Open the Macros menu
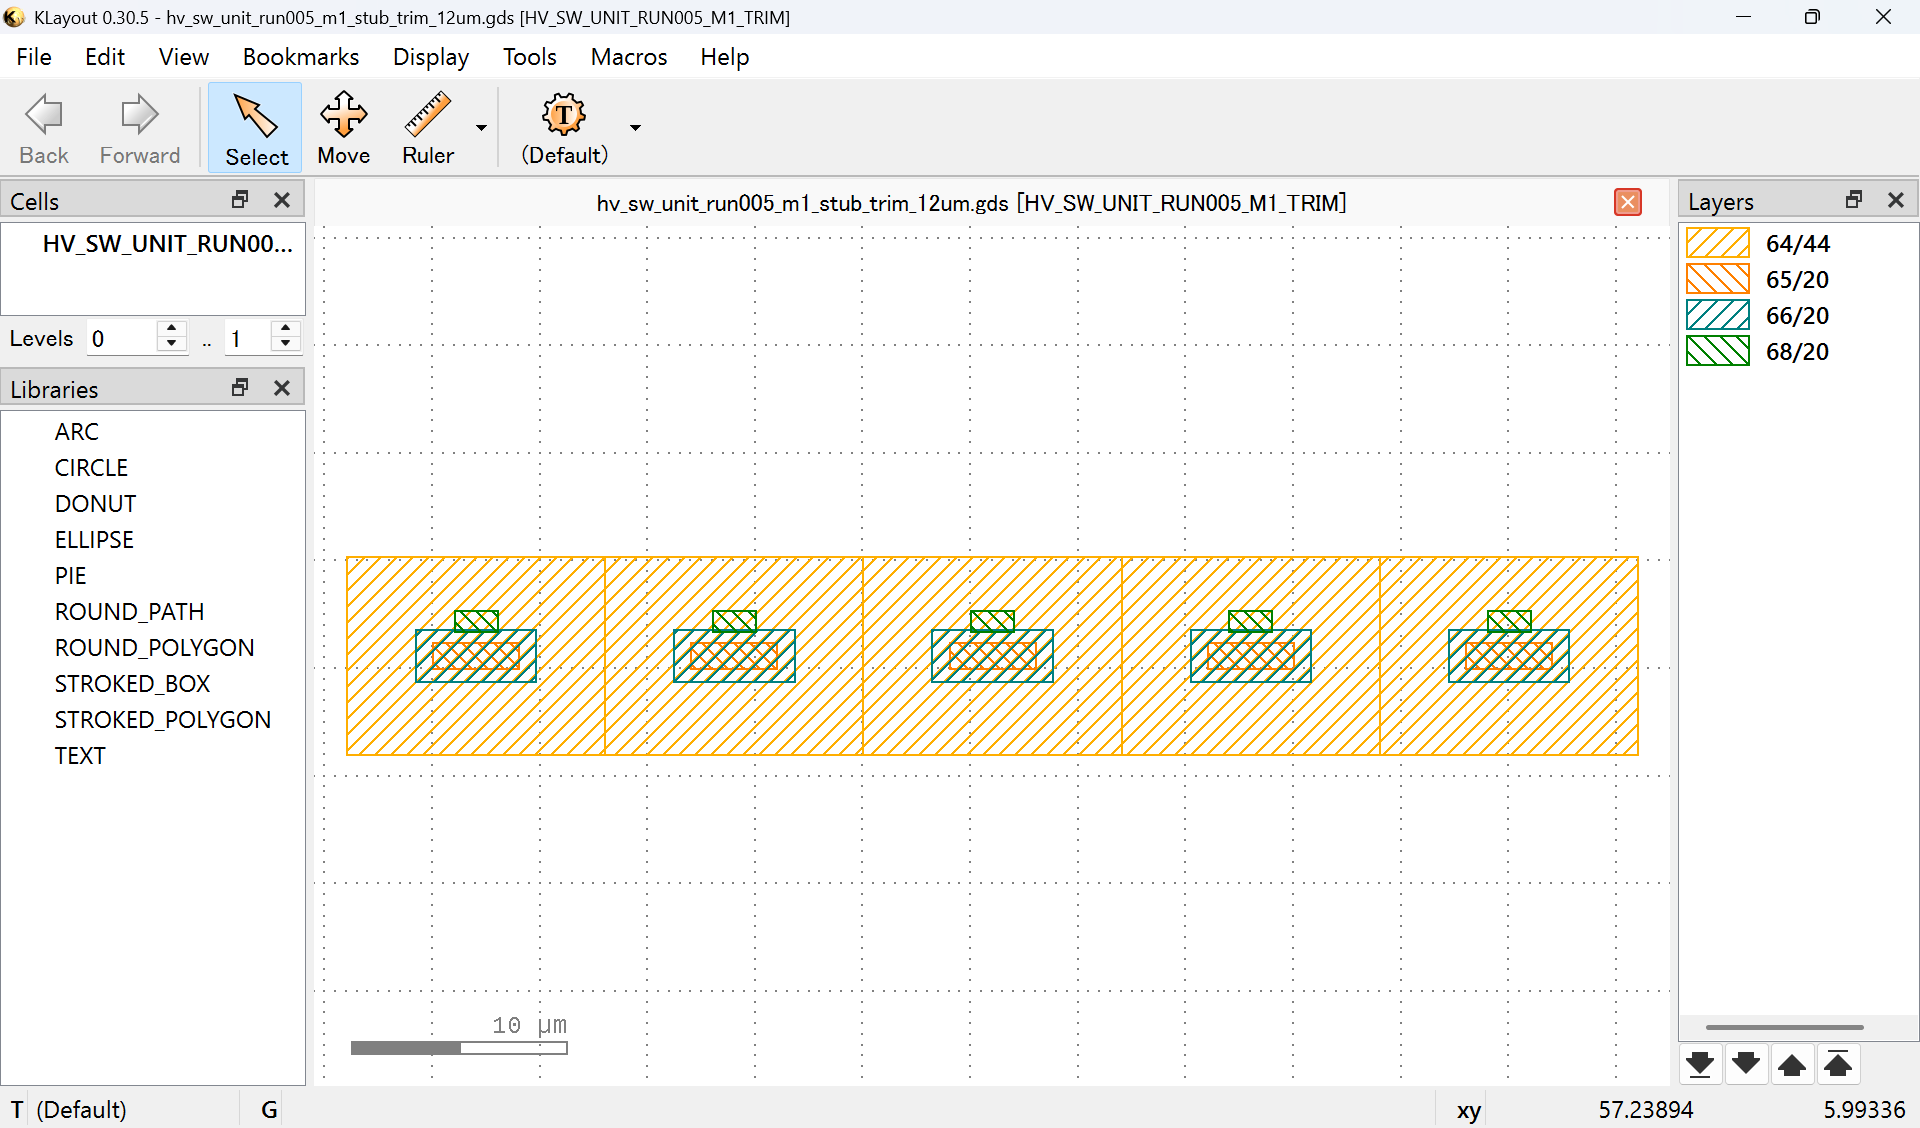Screen dimensions: 1920x1128 pos(628,57)
